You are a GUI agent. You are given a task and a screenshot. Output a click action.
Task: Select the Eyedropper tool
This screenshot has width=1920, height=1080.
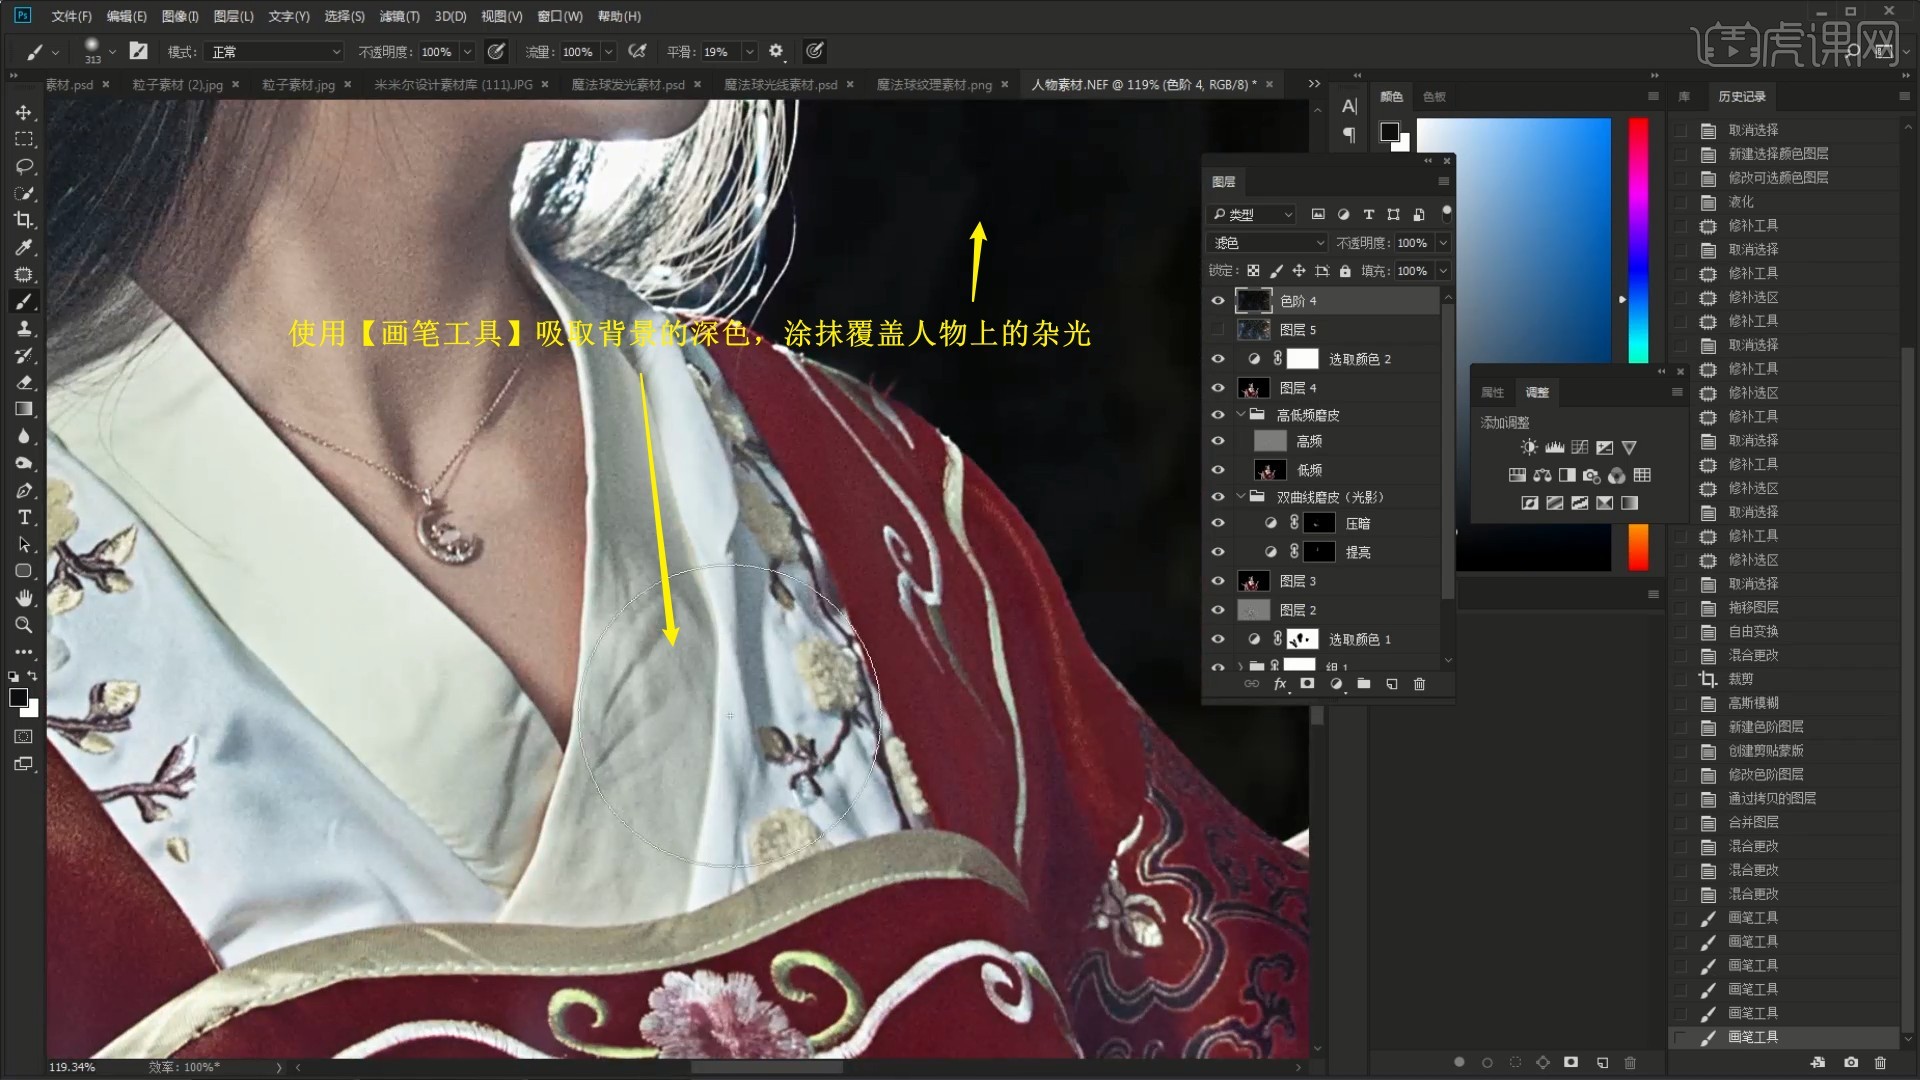point(24,247)
